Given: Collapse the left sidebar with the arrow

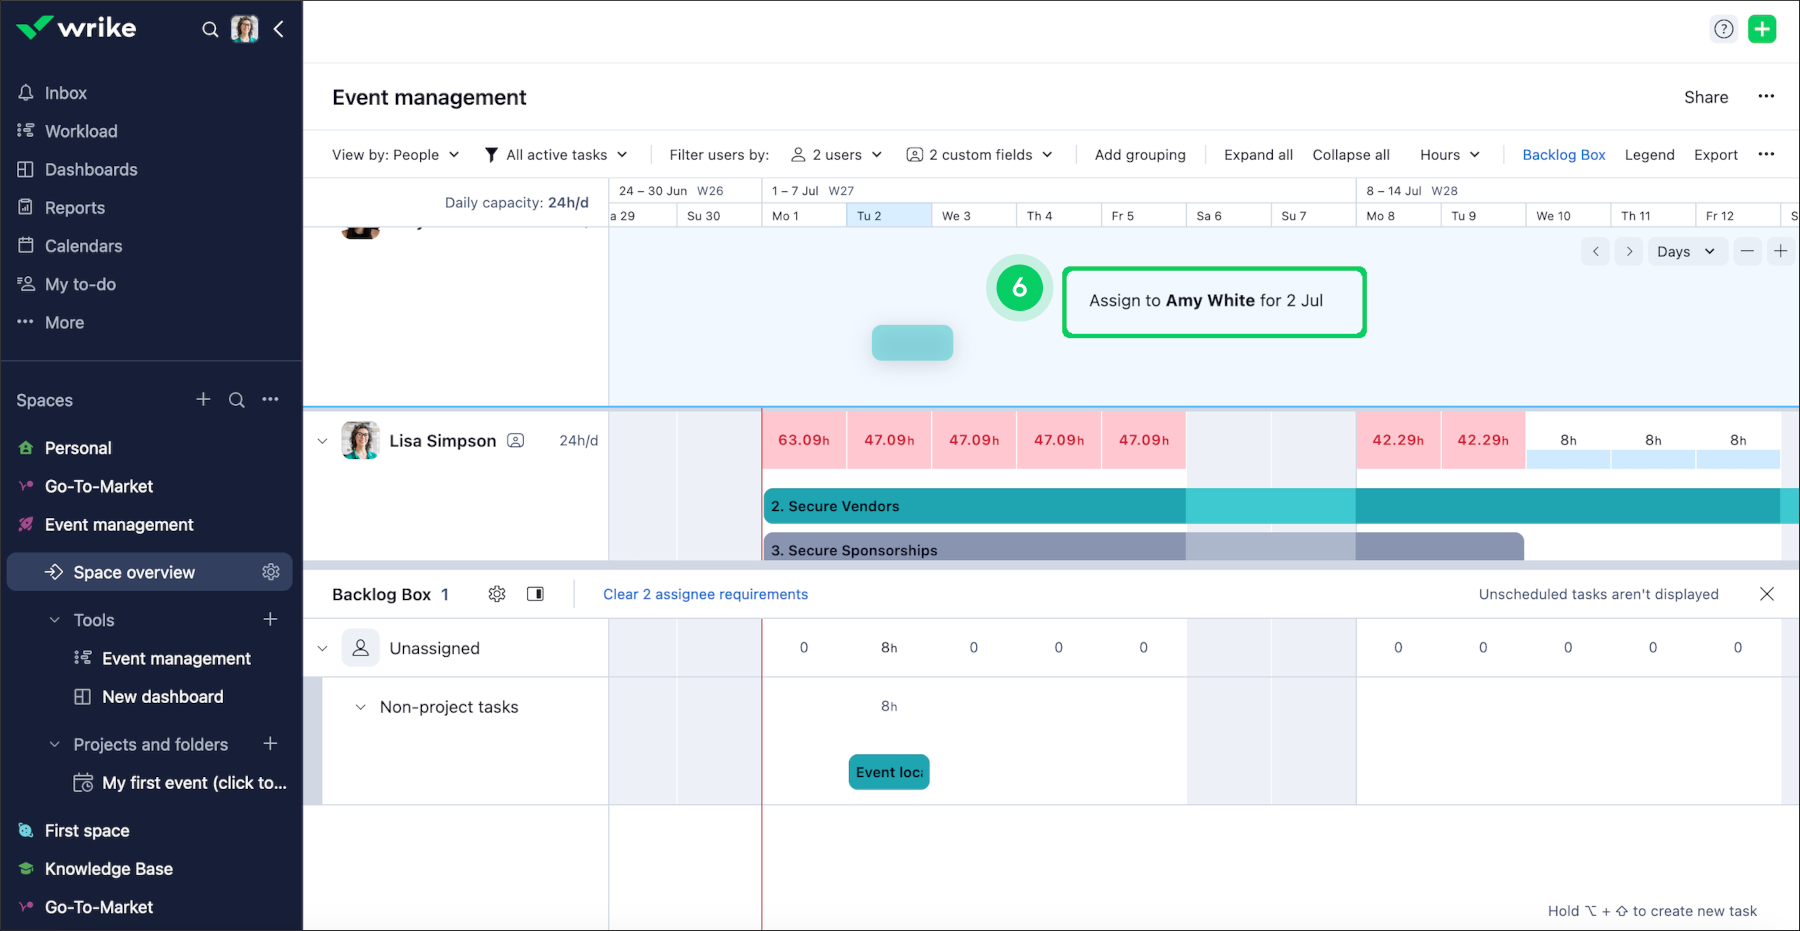Looking at the screenshot, I should point(279,29).
